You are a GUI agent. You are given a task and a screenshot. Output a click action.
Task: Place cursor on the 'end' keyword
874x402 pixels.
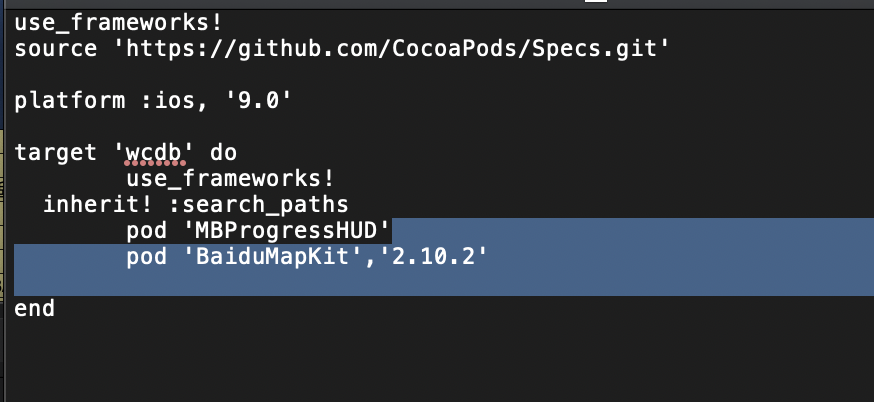coord(35,308)
